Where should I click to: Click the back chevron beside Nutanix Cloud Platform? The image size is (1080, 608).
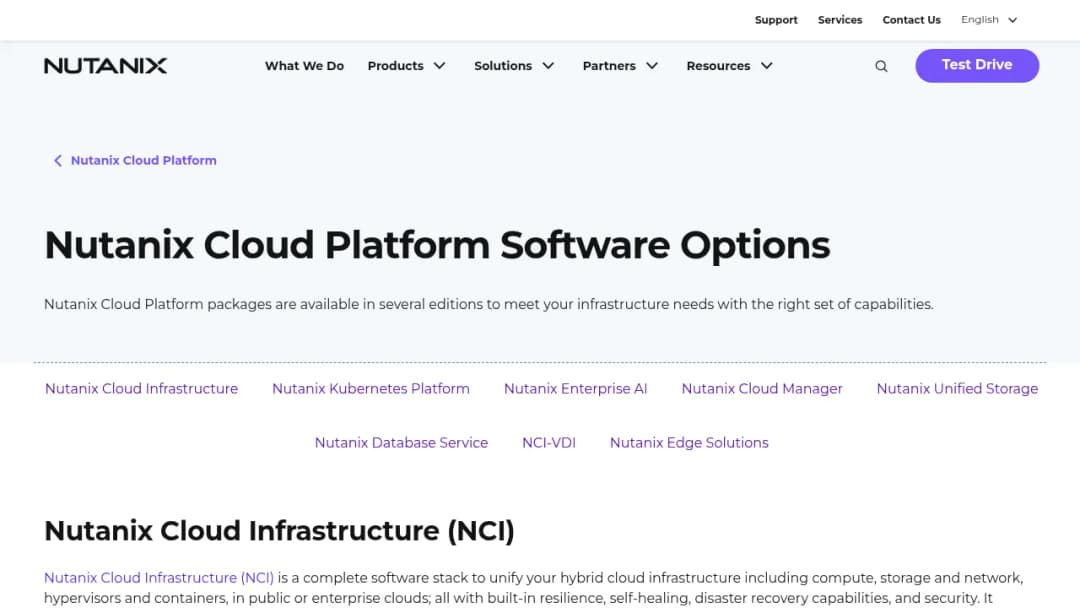point(58,160)
